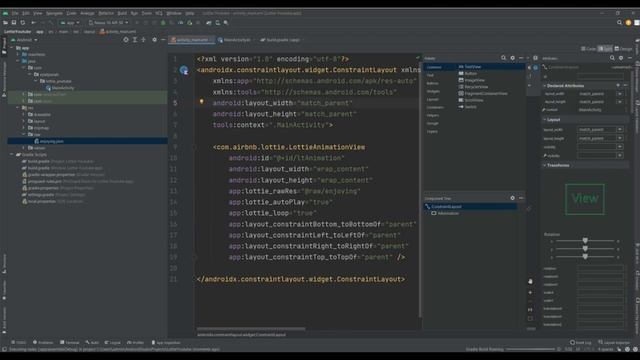Switch editor to Code view mode
The height and width of the screenshot is (360, 640).
tap(589, 49)
